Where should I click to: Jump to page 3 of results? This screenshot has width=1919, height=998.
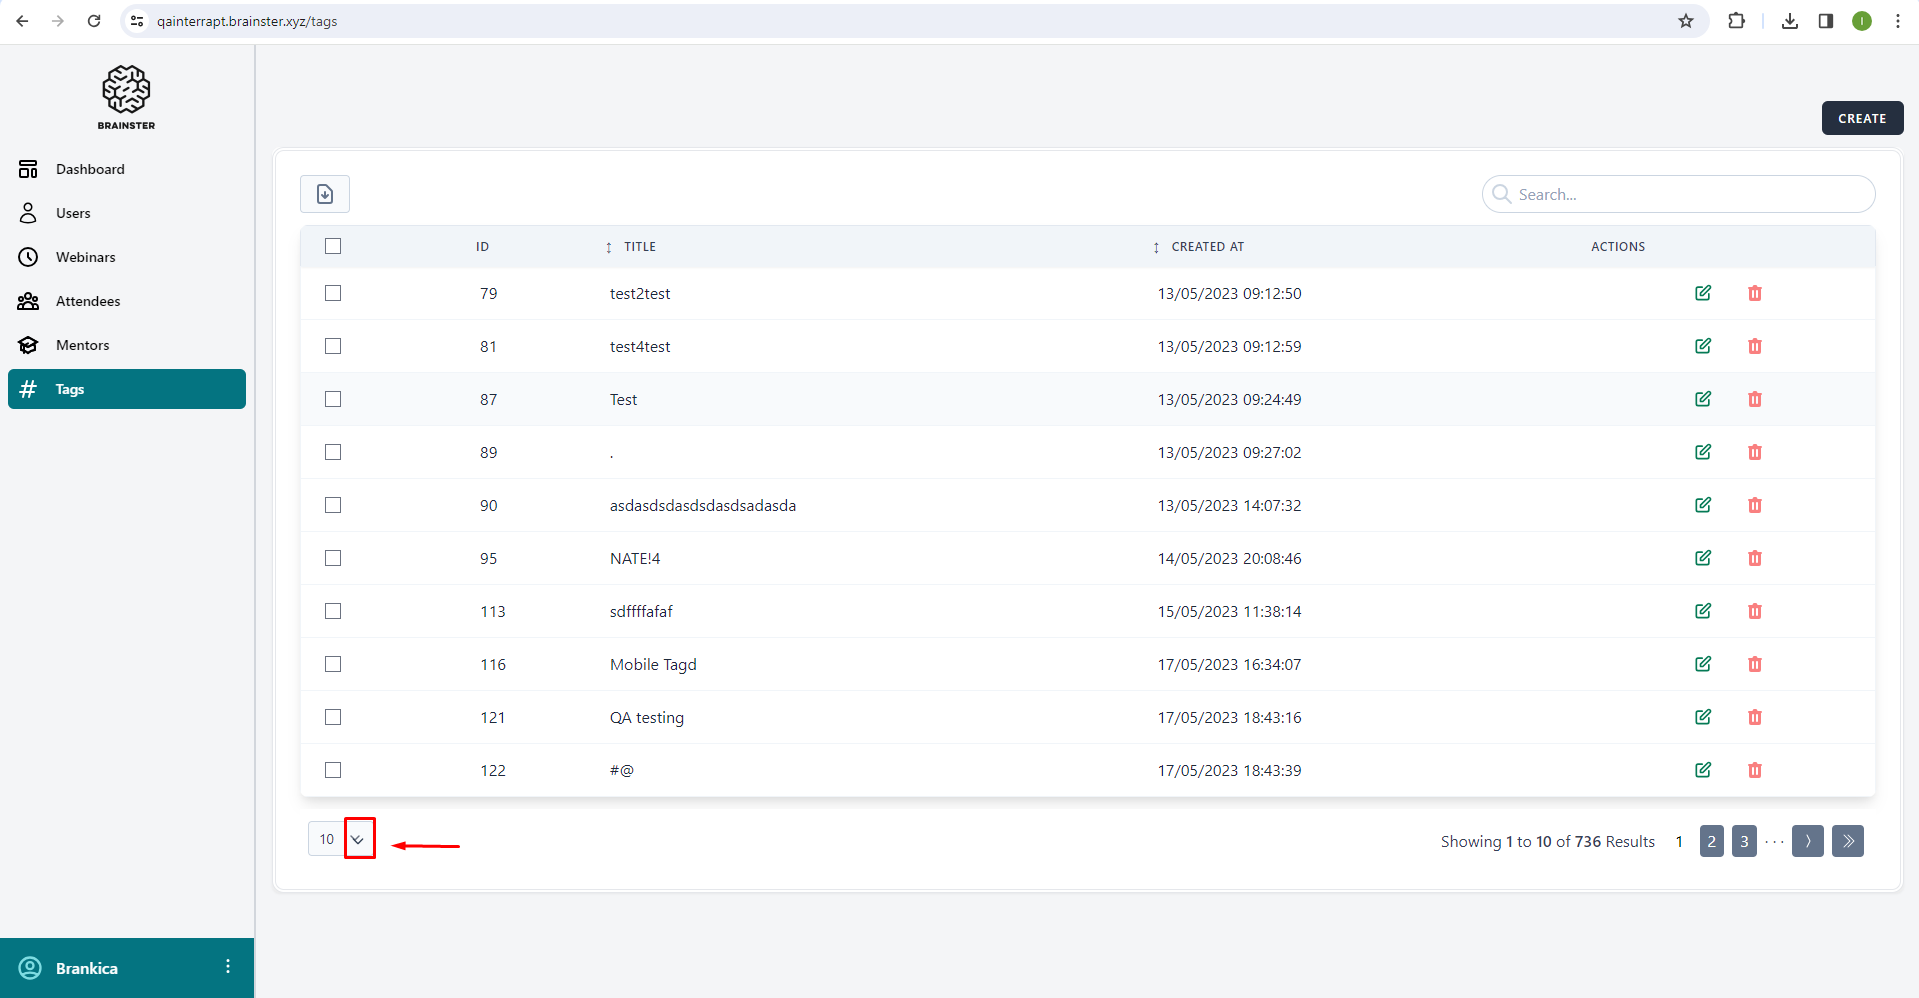[x=1744, y=841]
